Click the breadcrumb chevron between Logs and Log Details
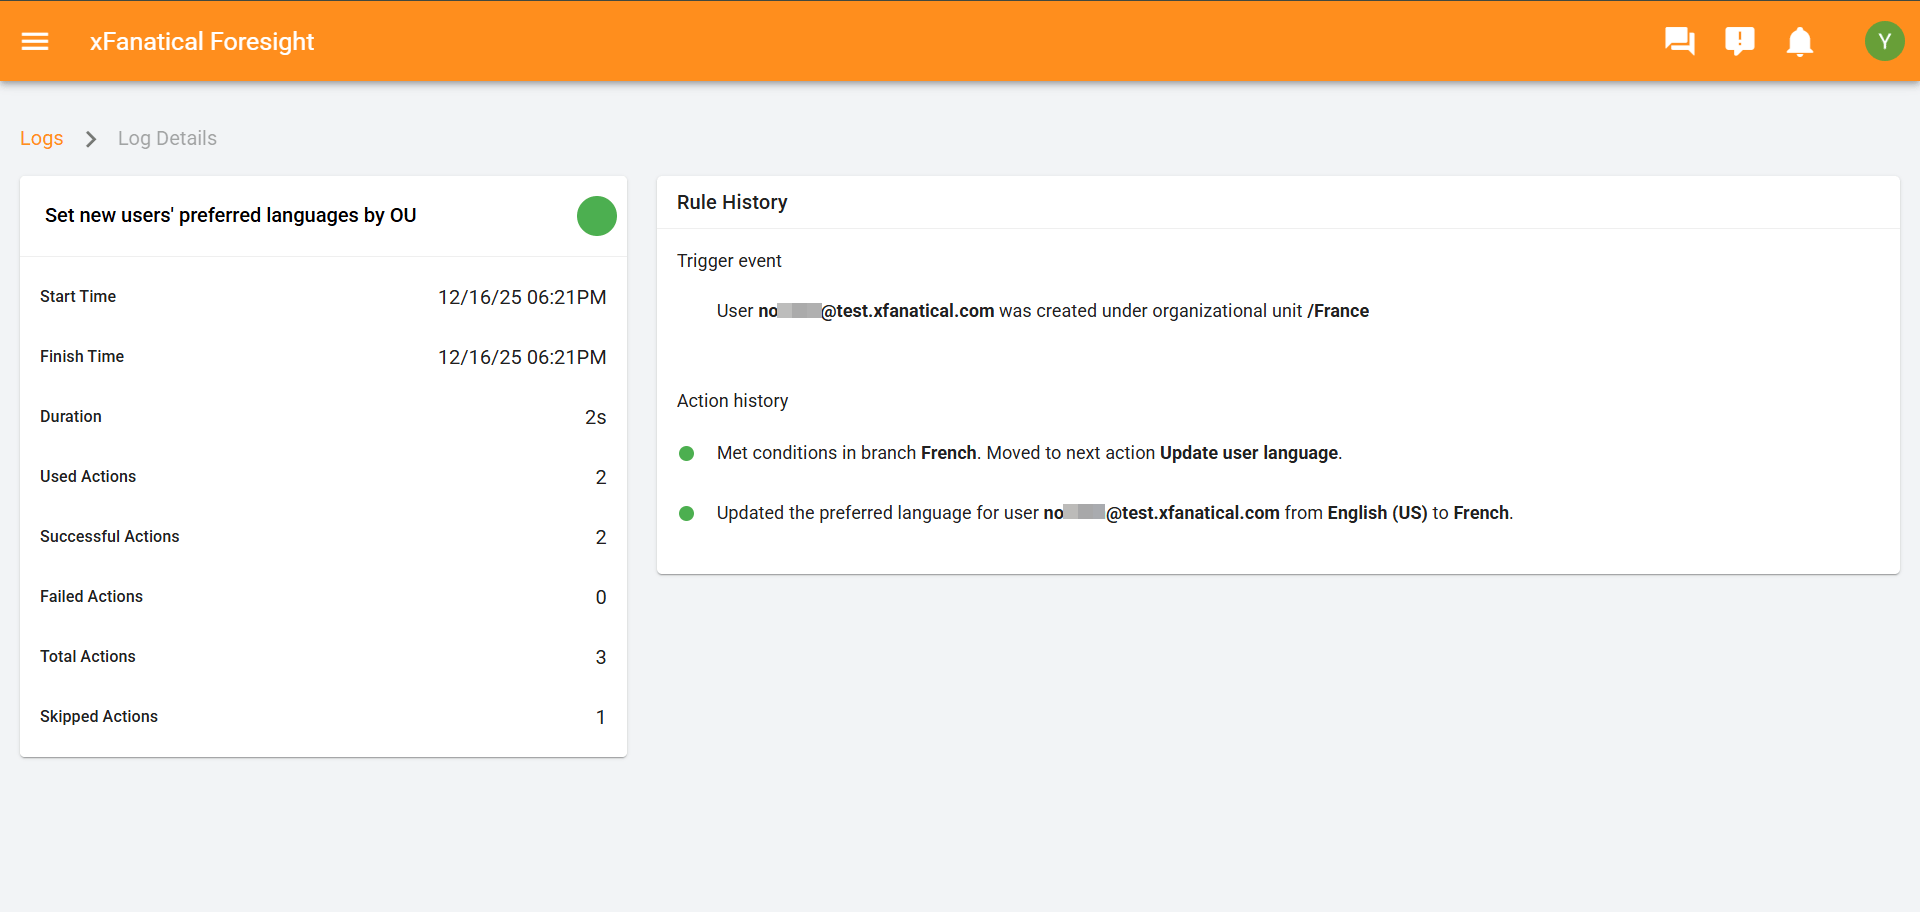The image size is (1920, 912). 90,139
